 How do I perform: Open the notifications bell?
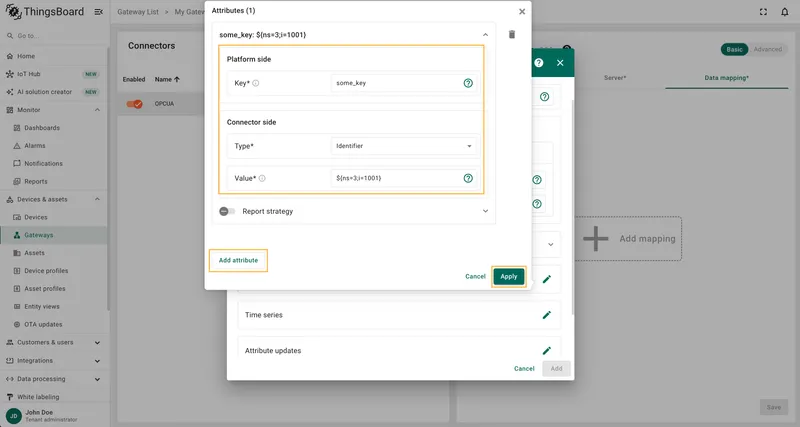(785, 12)
